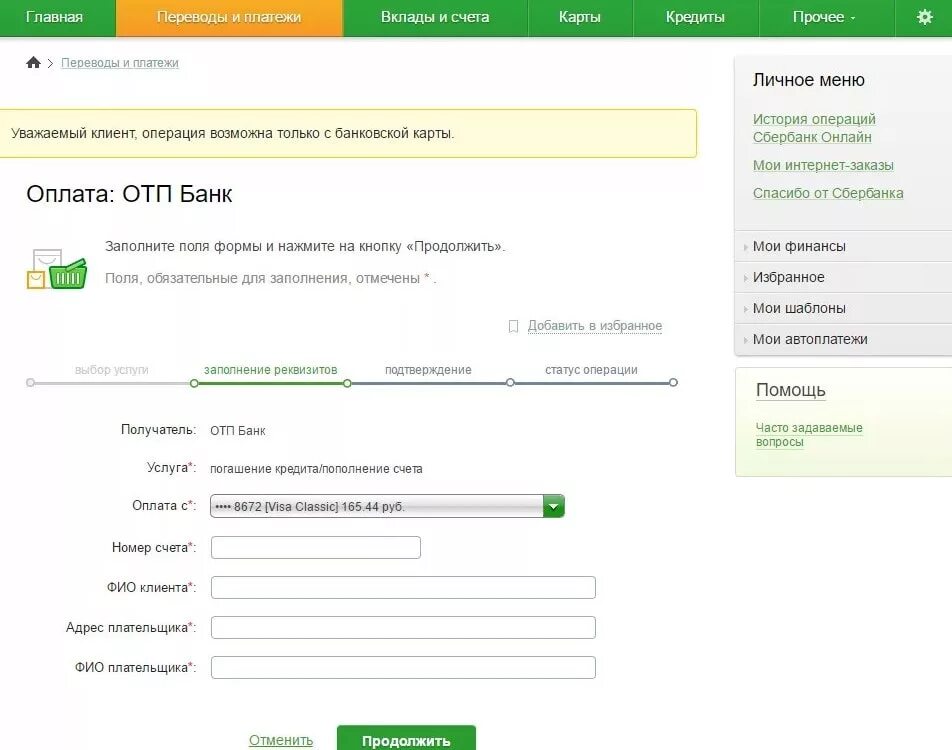Open Мои интернет-заказы link
This screenshot has height=750, width=952.
click(823, 165)
